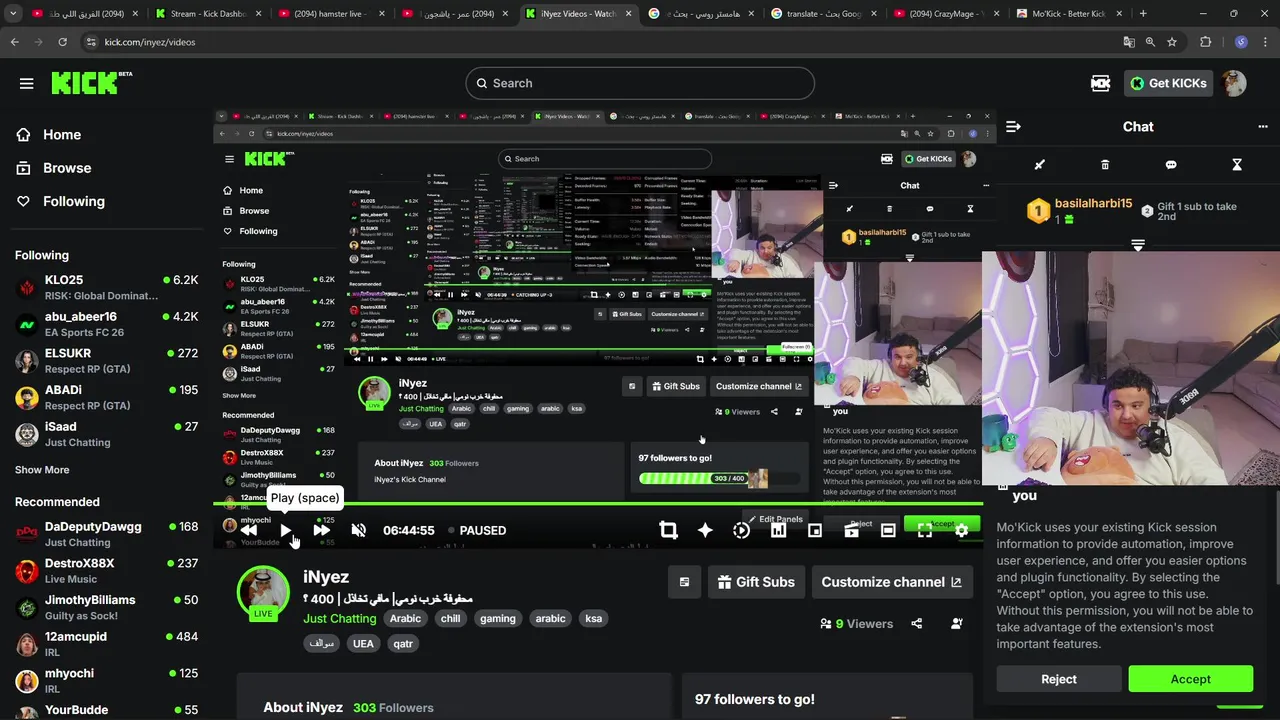Fast-forward the stream player
The width and height of the screenshot is (1280, 720).
[321, 530]
